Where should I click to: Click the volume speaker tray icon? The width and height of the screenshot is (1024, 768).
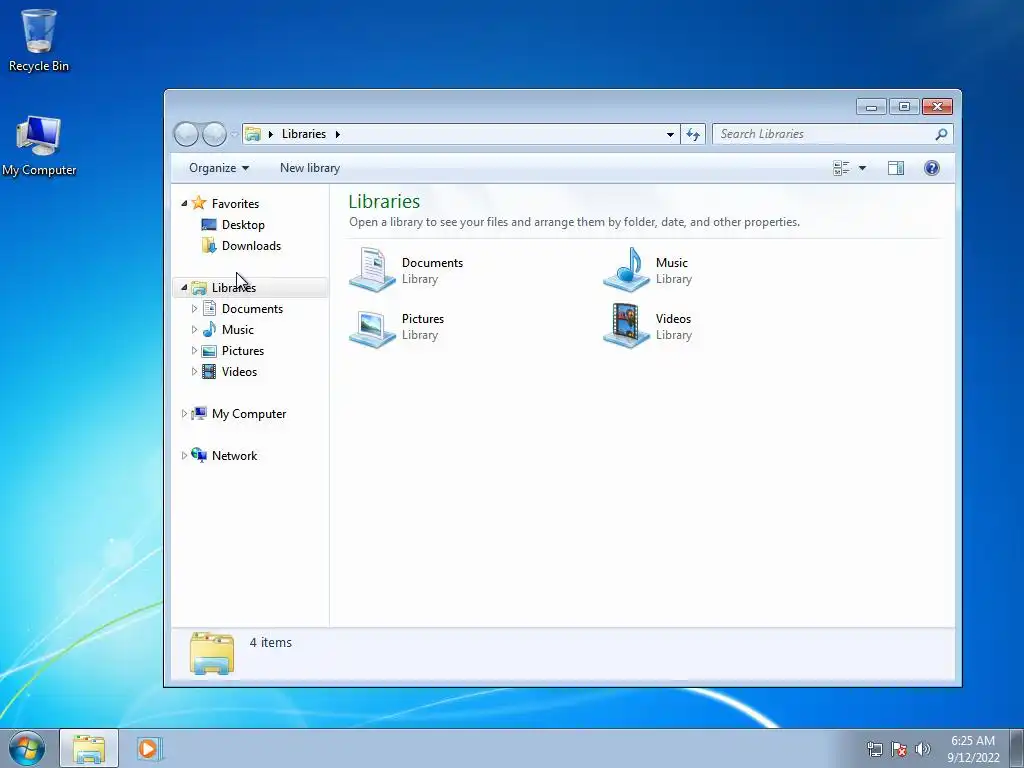(923, 749)
